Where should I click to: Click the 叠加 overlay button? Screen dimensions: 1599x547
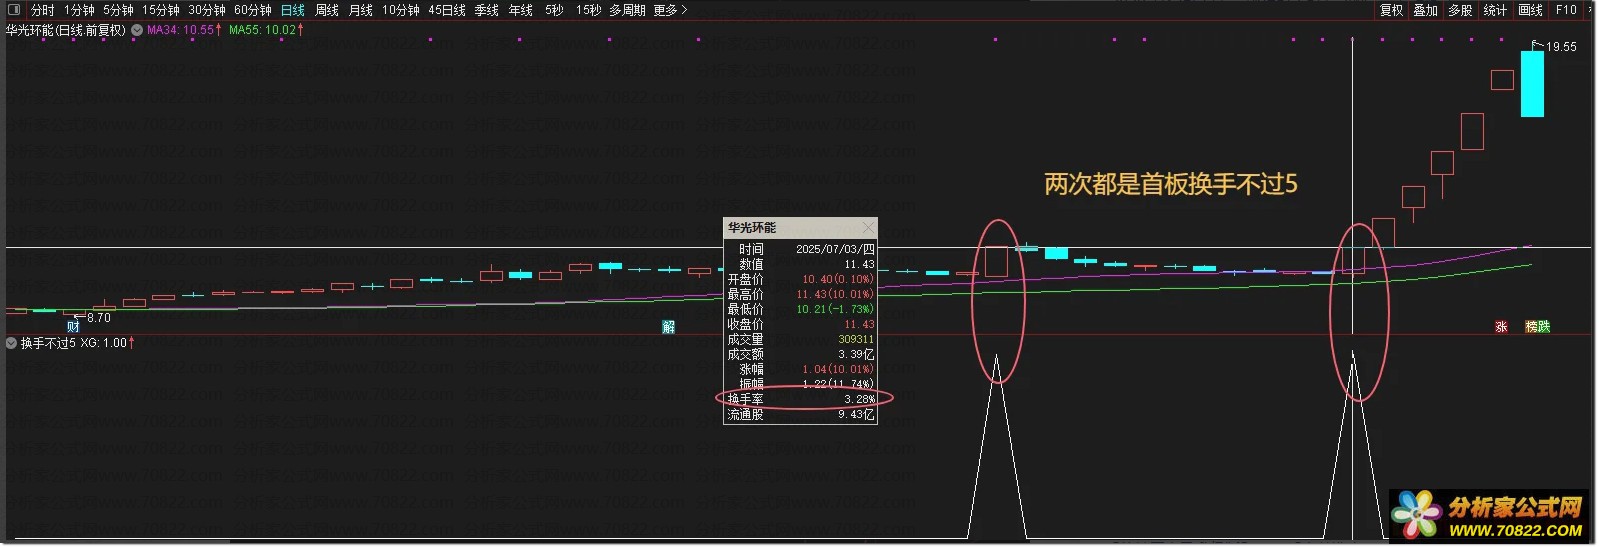(1425, 10)
